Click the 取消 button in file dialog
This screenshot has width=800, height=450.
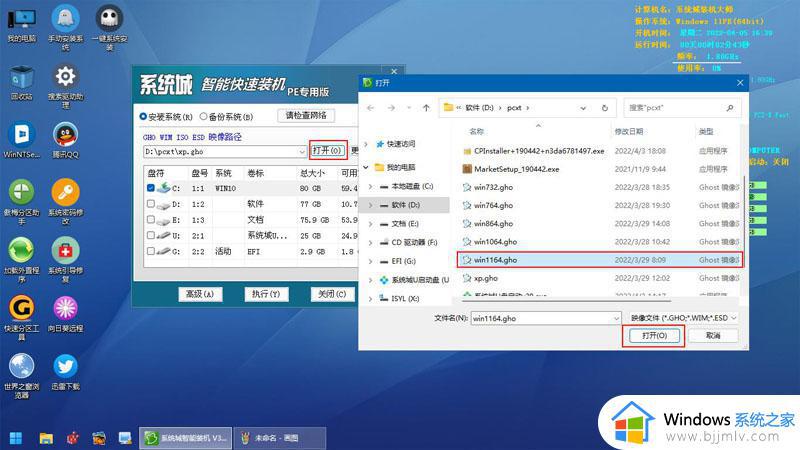tap(713, 336)
